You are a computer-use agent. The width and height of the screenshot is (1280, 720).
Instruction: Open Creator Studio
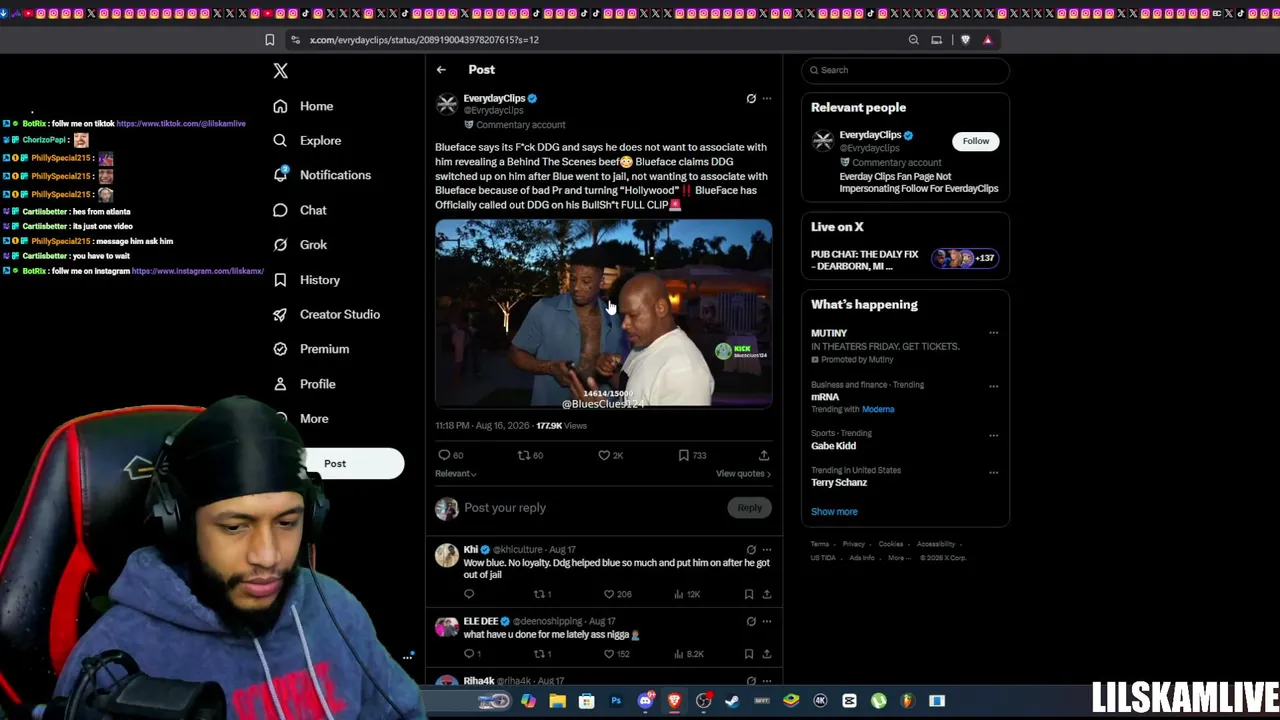(x=326, y=314)
